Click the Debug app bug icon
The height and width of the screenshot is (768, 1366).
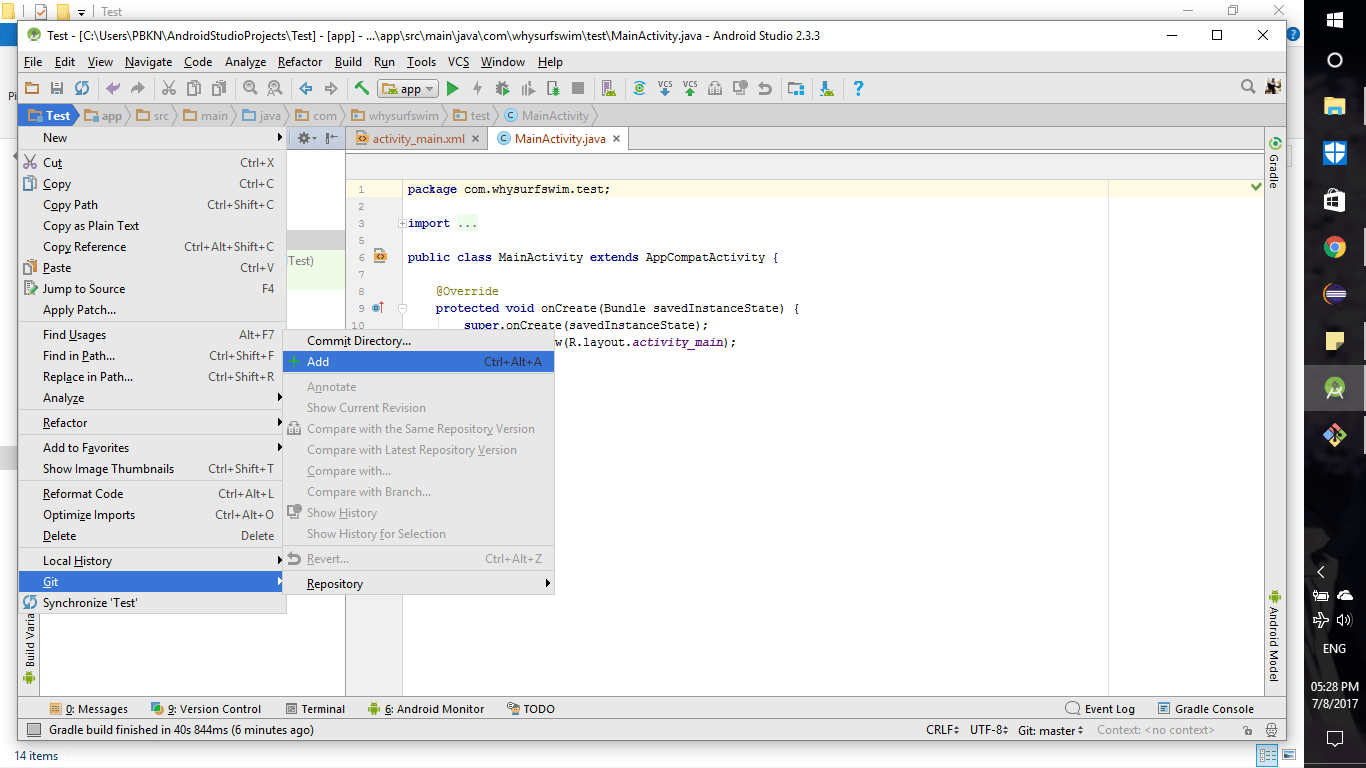click(x=504, y=89)
